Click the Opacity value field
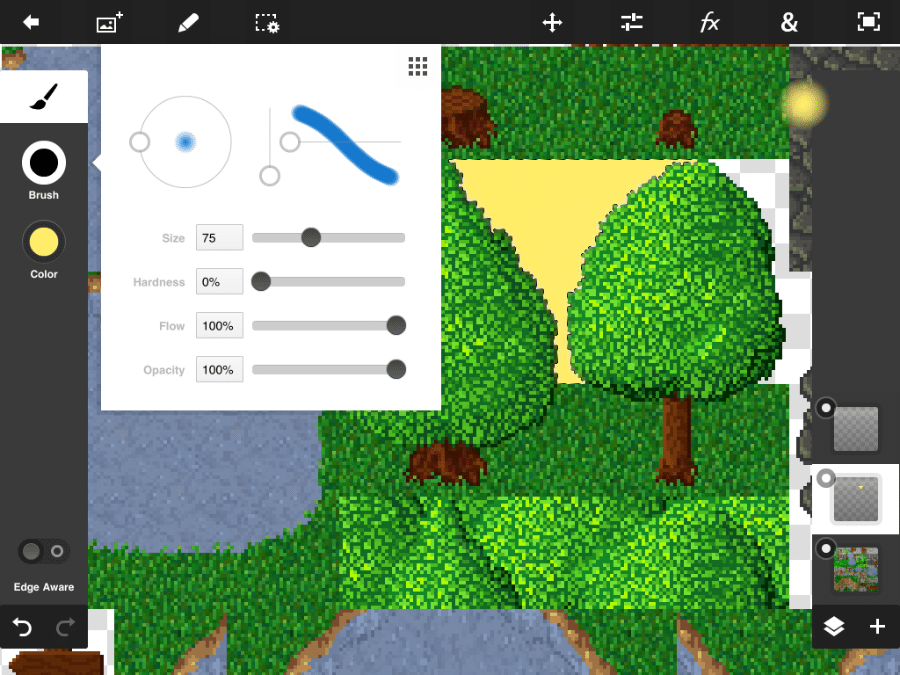This screenshot has height=675, width=900. 219,370
